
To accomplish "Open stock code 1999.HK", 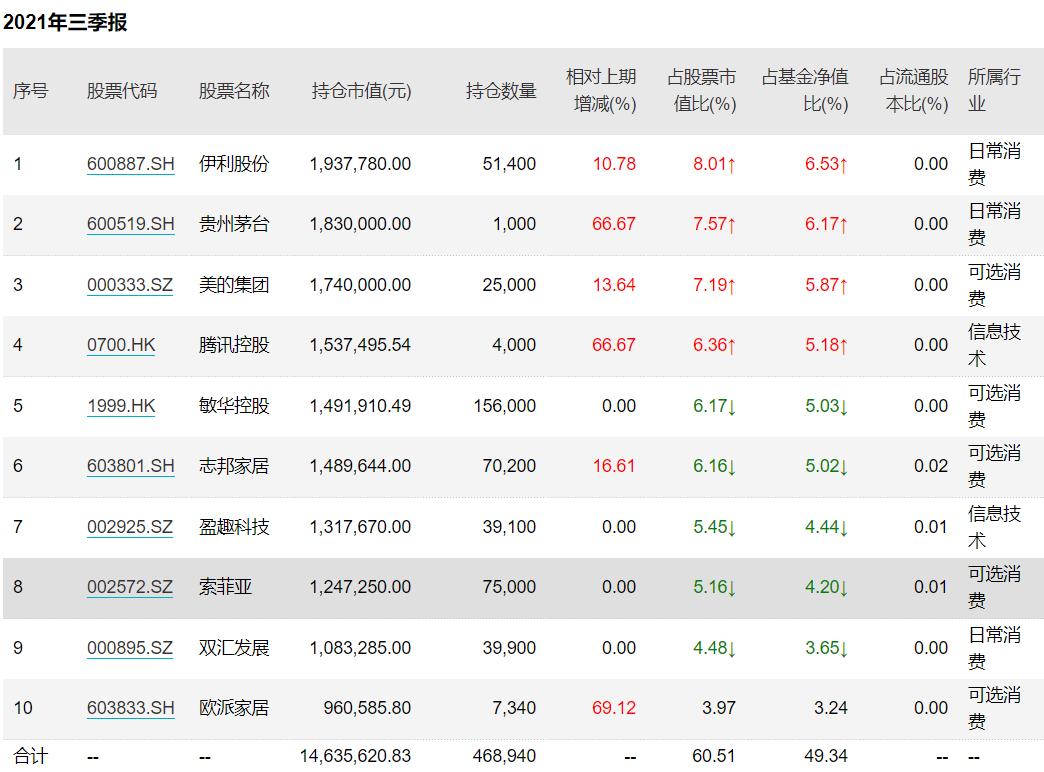I will click(121, 406).
